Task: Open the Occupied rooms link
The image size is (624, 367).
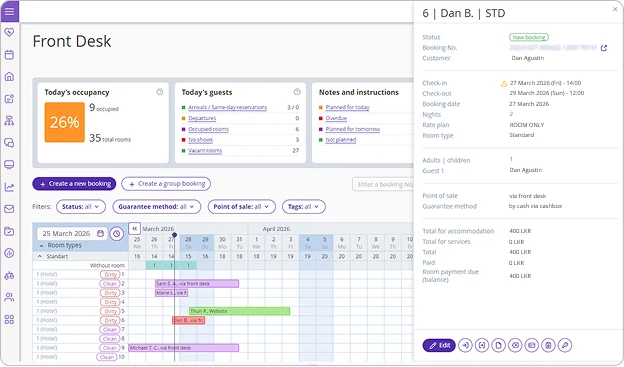Action: coord(208,129)
